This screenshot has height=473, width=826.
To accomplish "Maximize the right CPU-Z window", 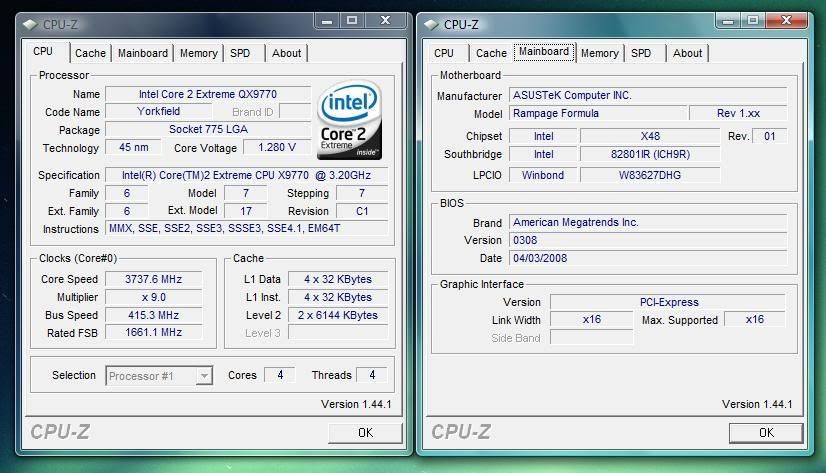I will (x=753, y=21).
